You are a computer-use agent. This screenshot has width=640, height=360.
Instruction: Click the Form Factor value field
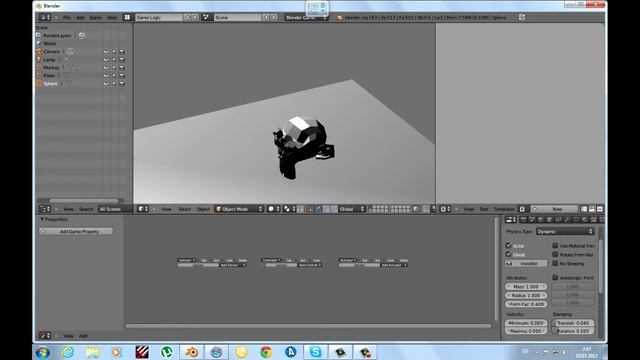(x=526, y=304)
